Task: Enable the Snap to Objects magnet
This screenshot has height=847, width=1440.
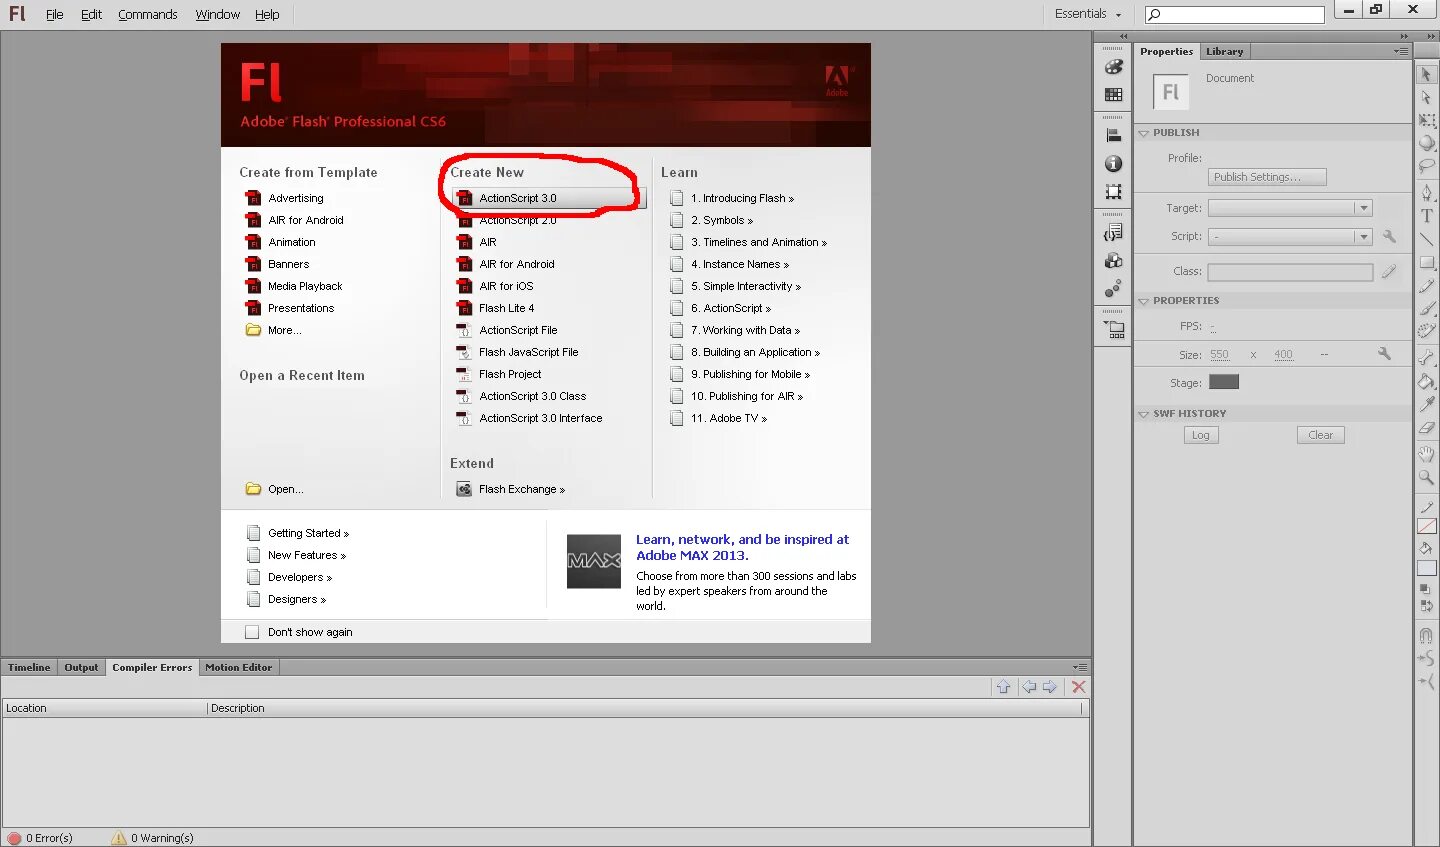Action: (x=1427, y=635)
